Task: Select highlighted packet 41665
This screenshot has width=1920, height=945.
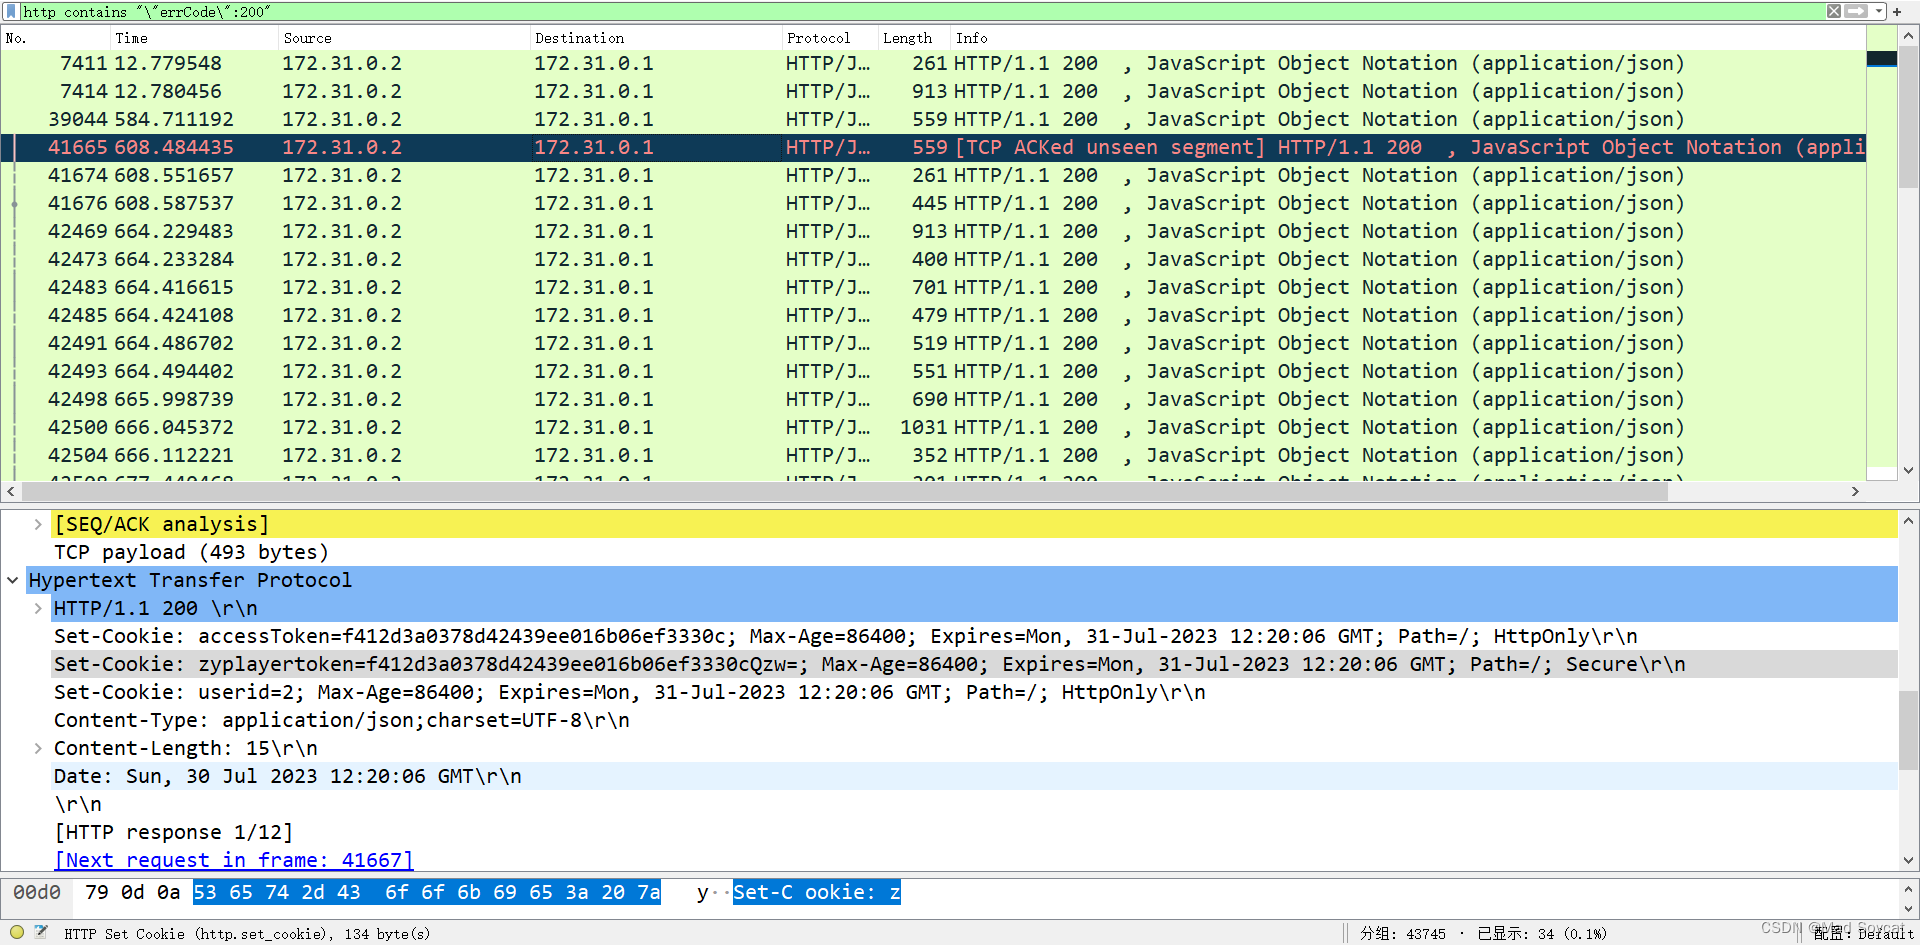Action: pos(933,147)
